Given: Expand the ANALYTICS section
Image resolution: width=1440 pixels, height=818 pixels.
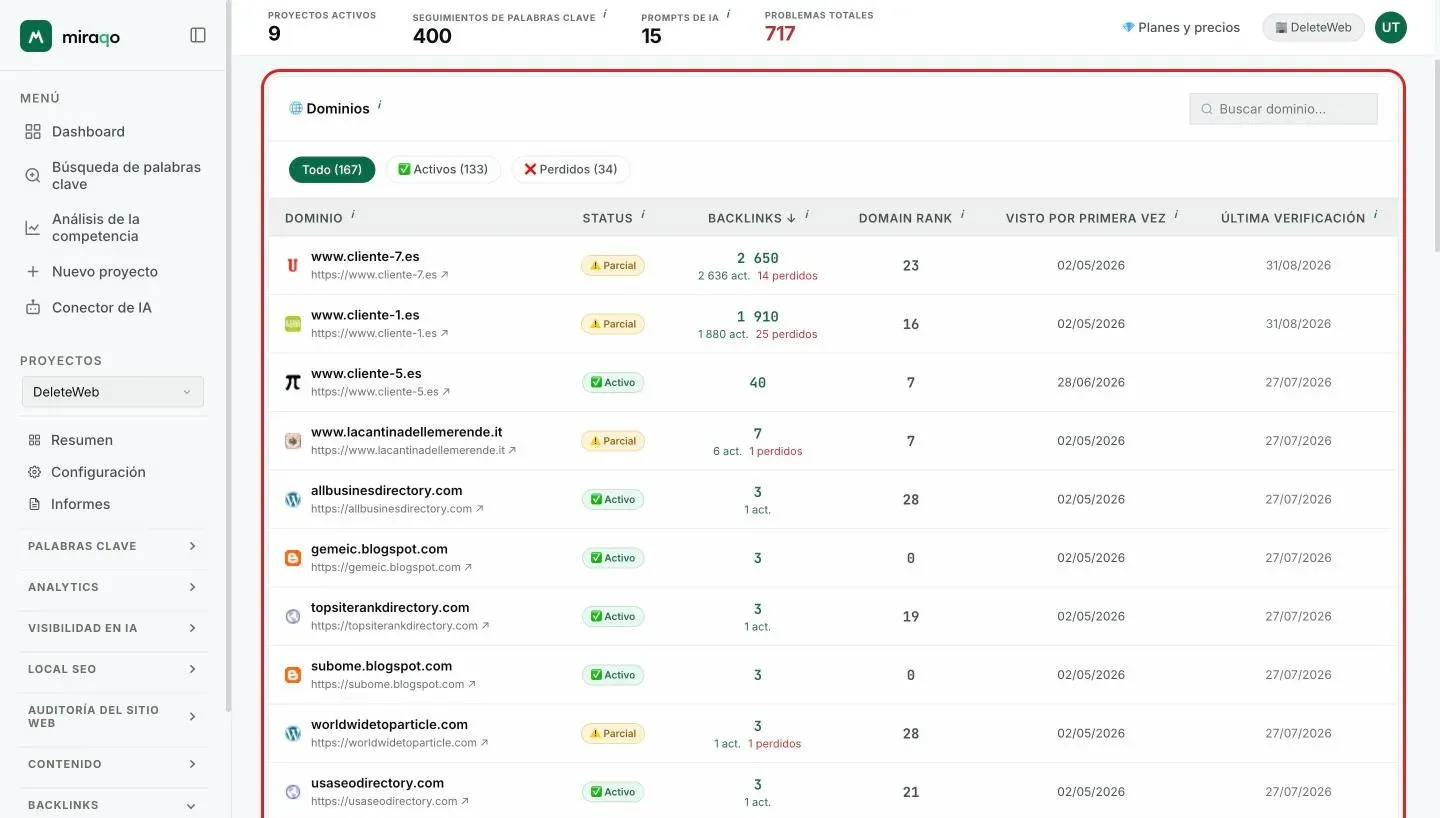Looking at the screenshot, I should (113, 587).
